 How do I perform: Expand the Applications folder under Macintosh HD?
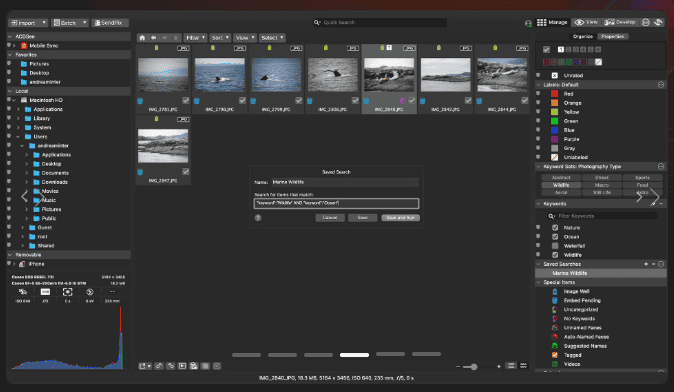pos(18,110)
